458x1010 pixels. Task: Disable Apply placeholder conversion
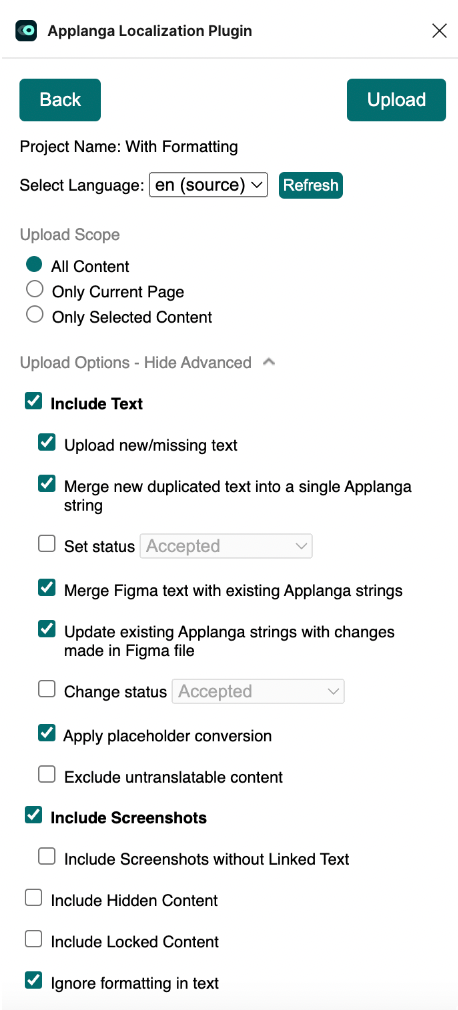(47, 733)
